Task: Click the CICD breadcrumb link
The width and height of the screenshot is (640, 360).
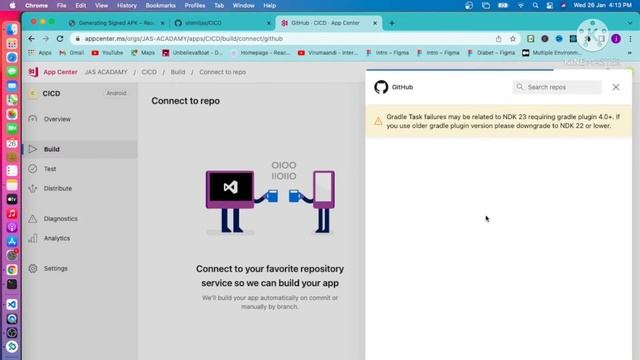Action: (149, 72)
